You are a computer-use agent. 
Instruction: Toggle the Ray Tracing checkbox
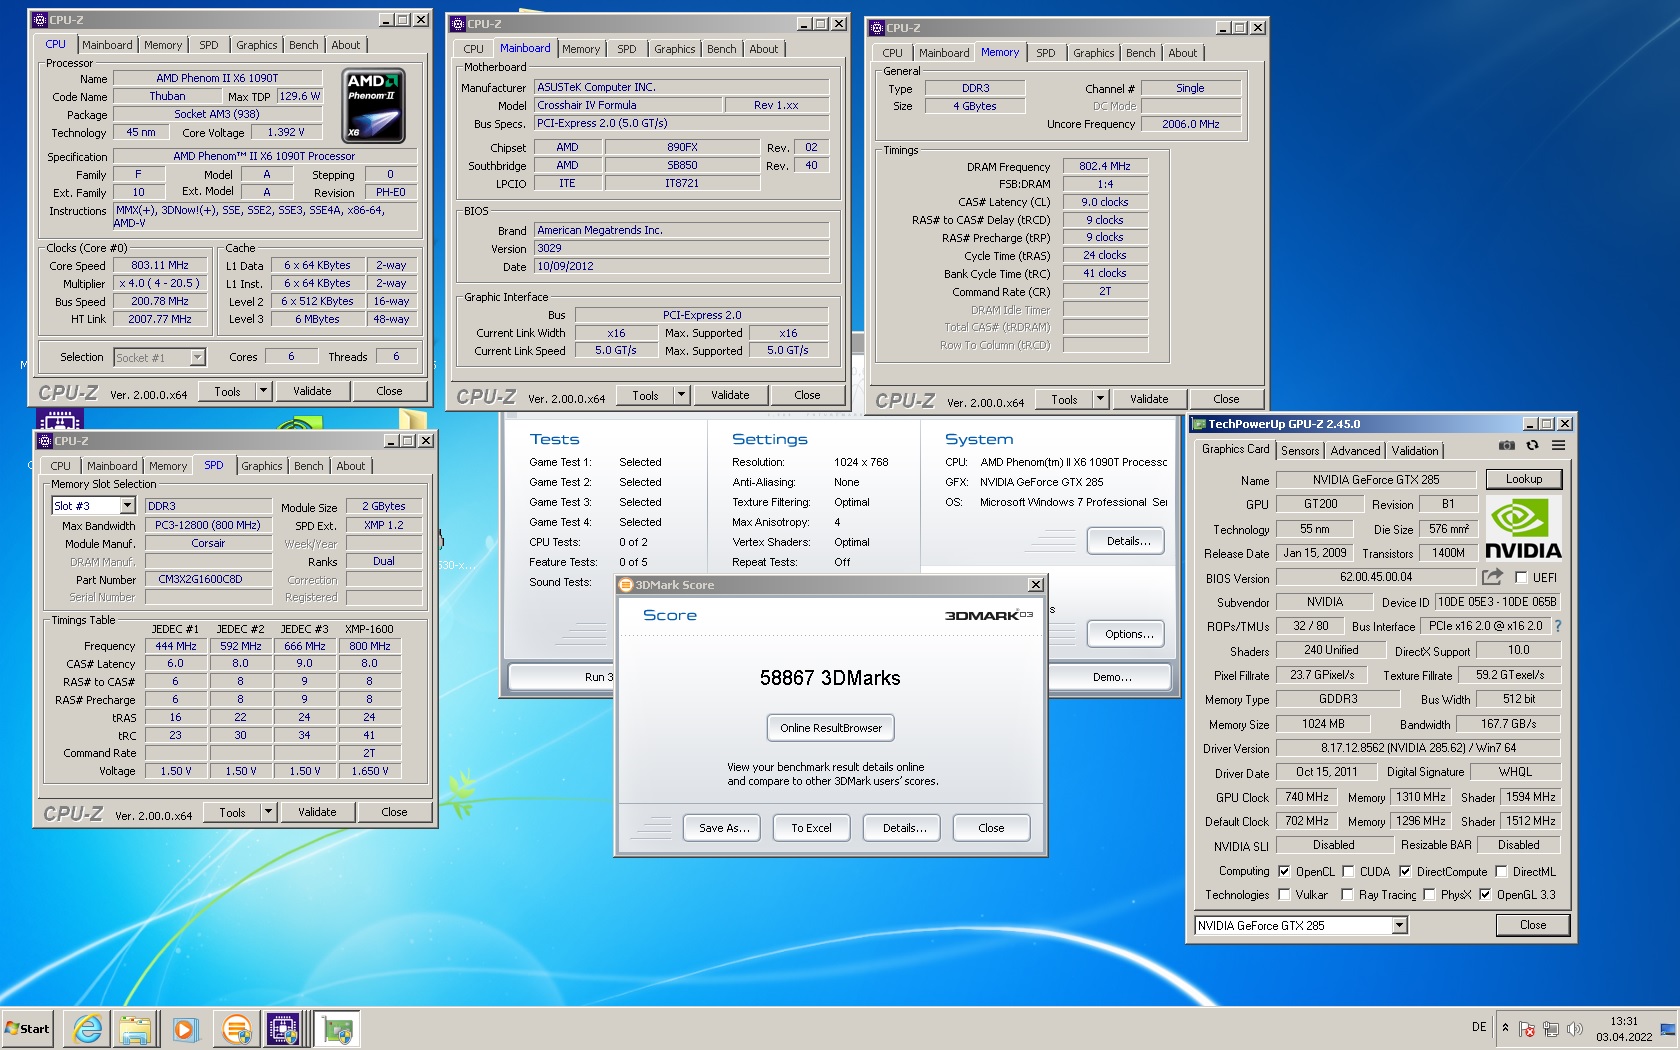point(1347,894)
